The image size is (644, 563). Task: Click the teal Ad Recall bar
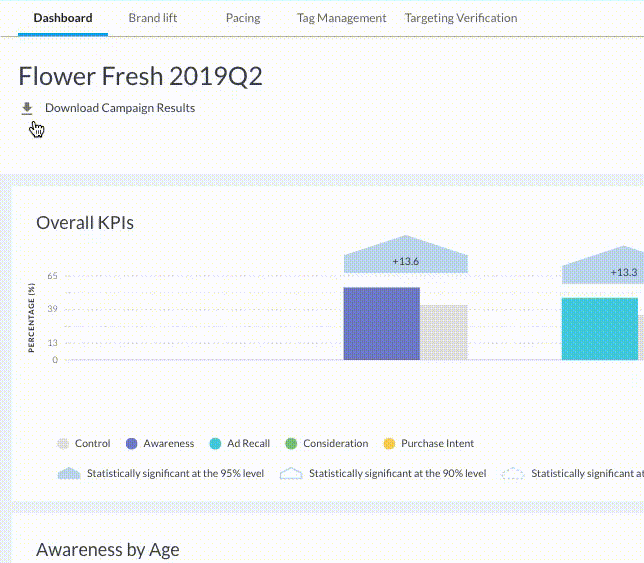click(600, 329)
